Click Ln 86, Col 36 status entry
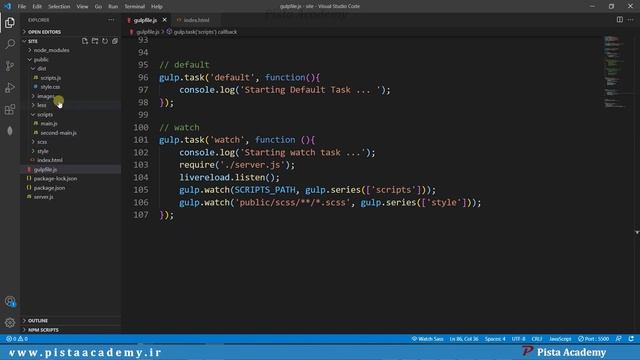Viewport: 640px width, 360px height. pos(464,339)
